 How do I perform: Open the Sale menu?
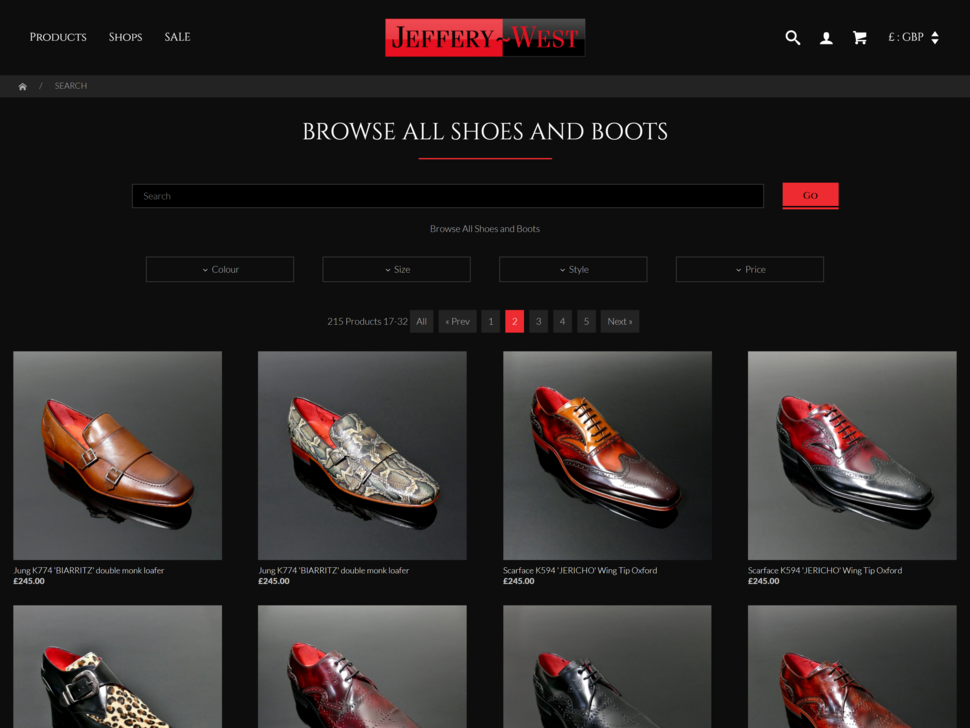[178, 37]
